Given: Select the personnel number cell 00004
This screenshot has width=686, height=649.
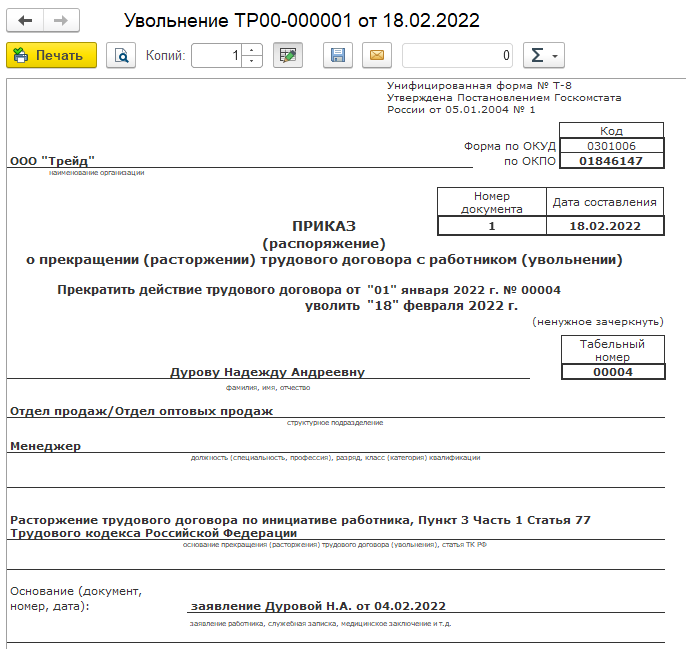Looking at the screenshot, I should coord(613,372).
